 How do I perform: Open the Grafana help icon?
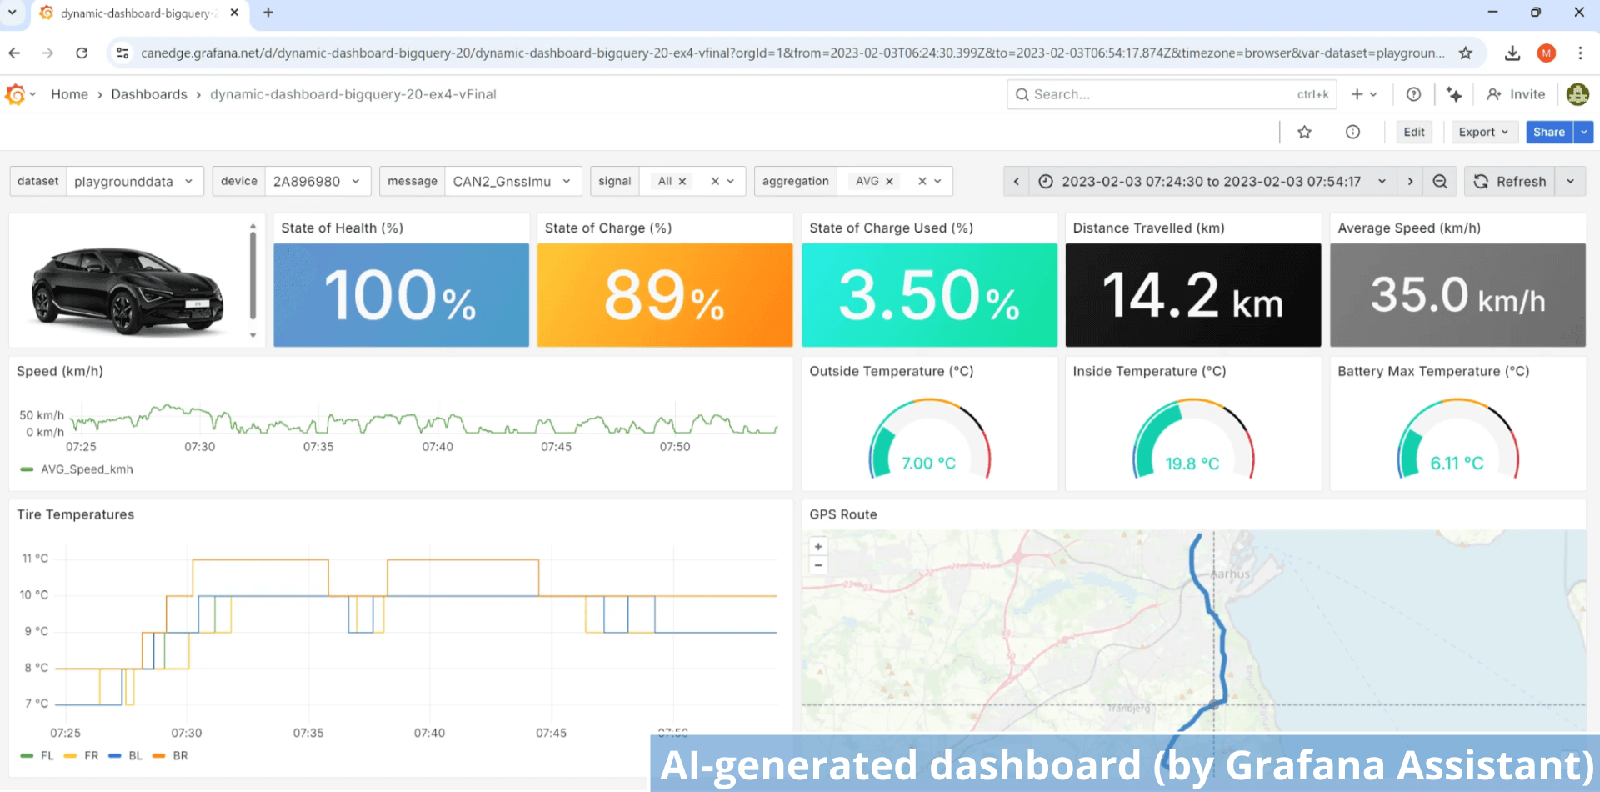point(1413,94)
